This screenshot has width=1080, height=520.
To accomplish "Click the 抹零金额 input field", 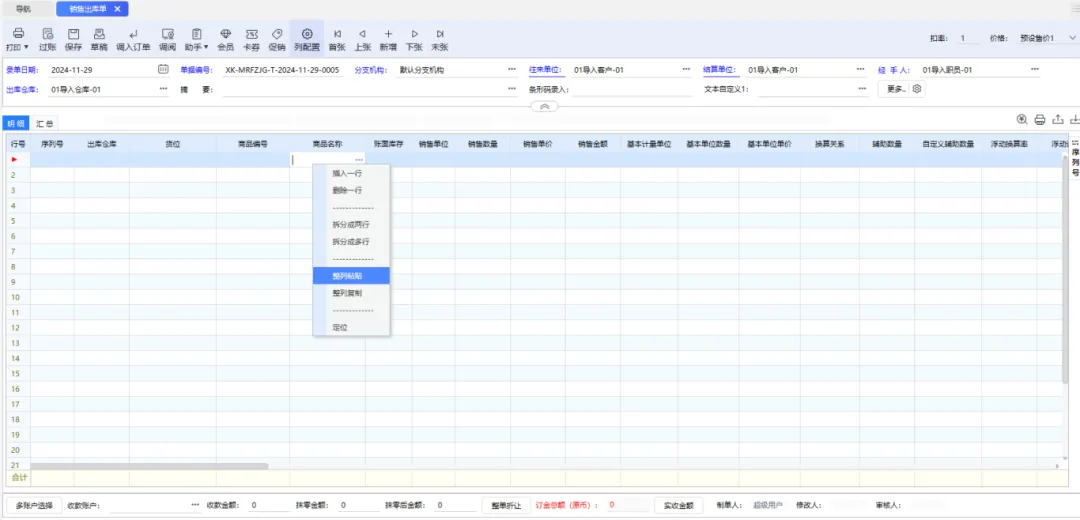I will (357, 506).
